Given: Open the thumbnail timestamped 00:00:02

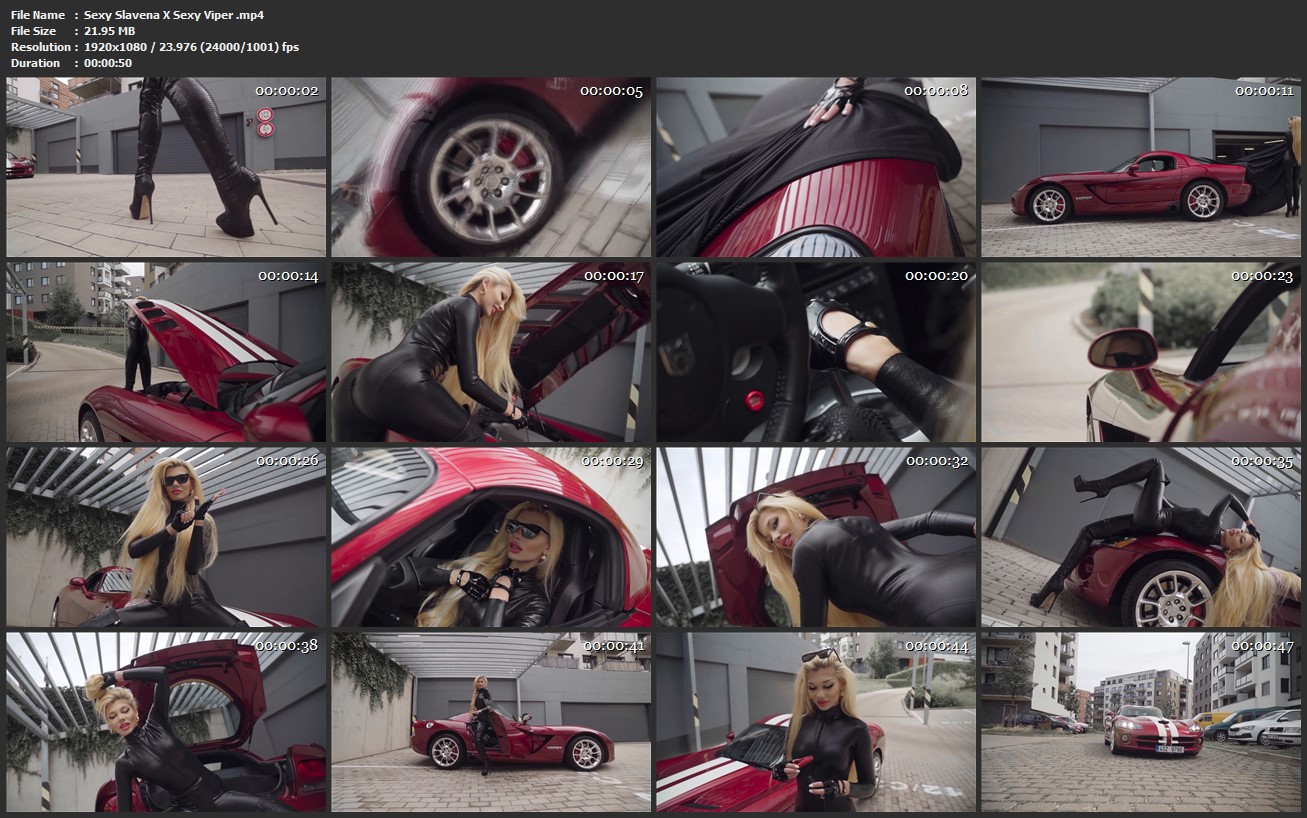Looking at the screenshot, I should coord(166,167).
